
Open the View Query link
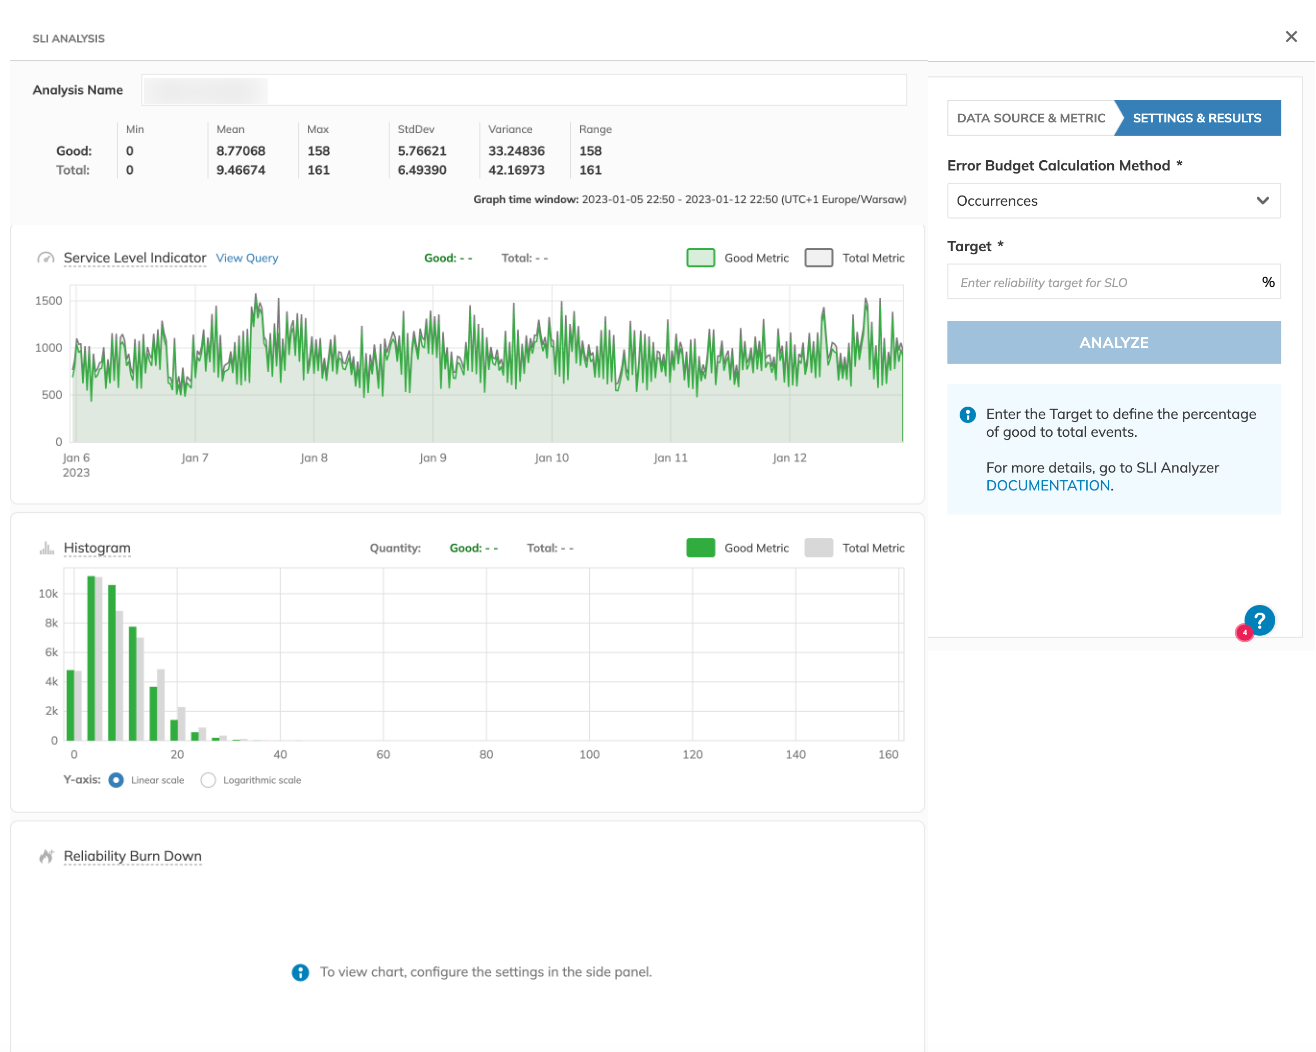pyautogui.click(x=247, y=258)
